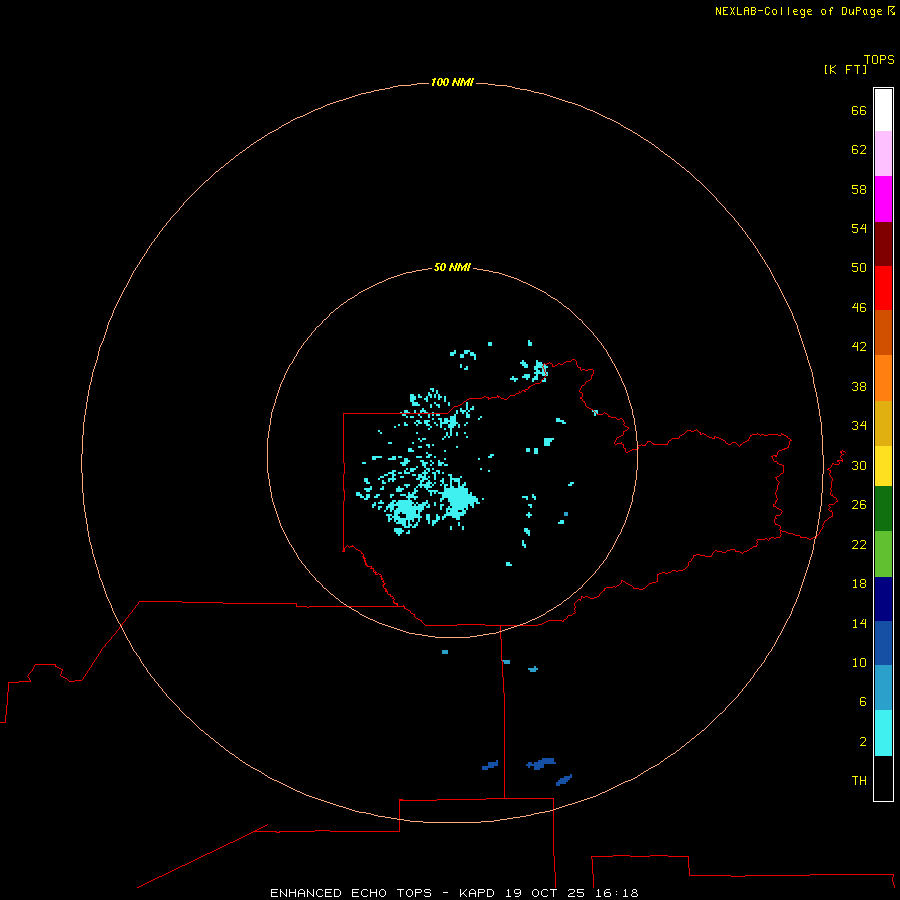Click the "50" legend label
The height and width of the screenshot is (900, 900).
tap(859, 267)
